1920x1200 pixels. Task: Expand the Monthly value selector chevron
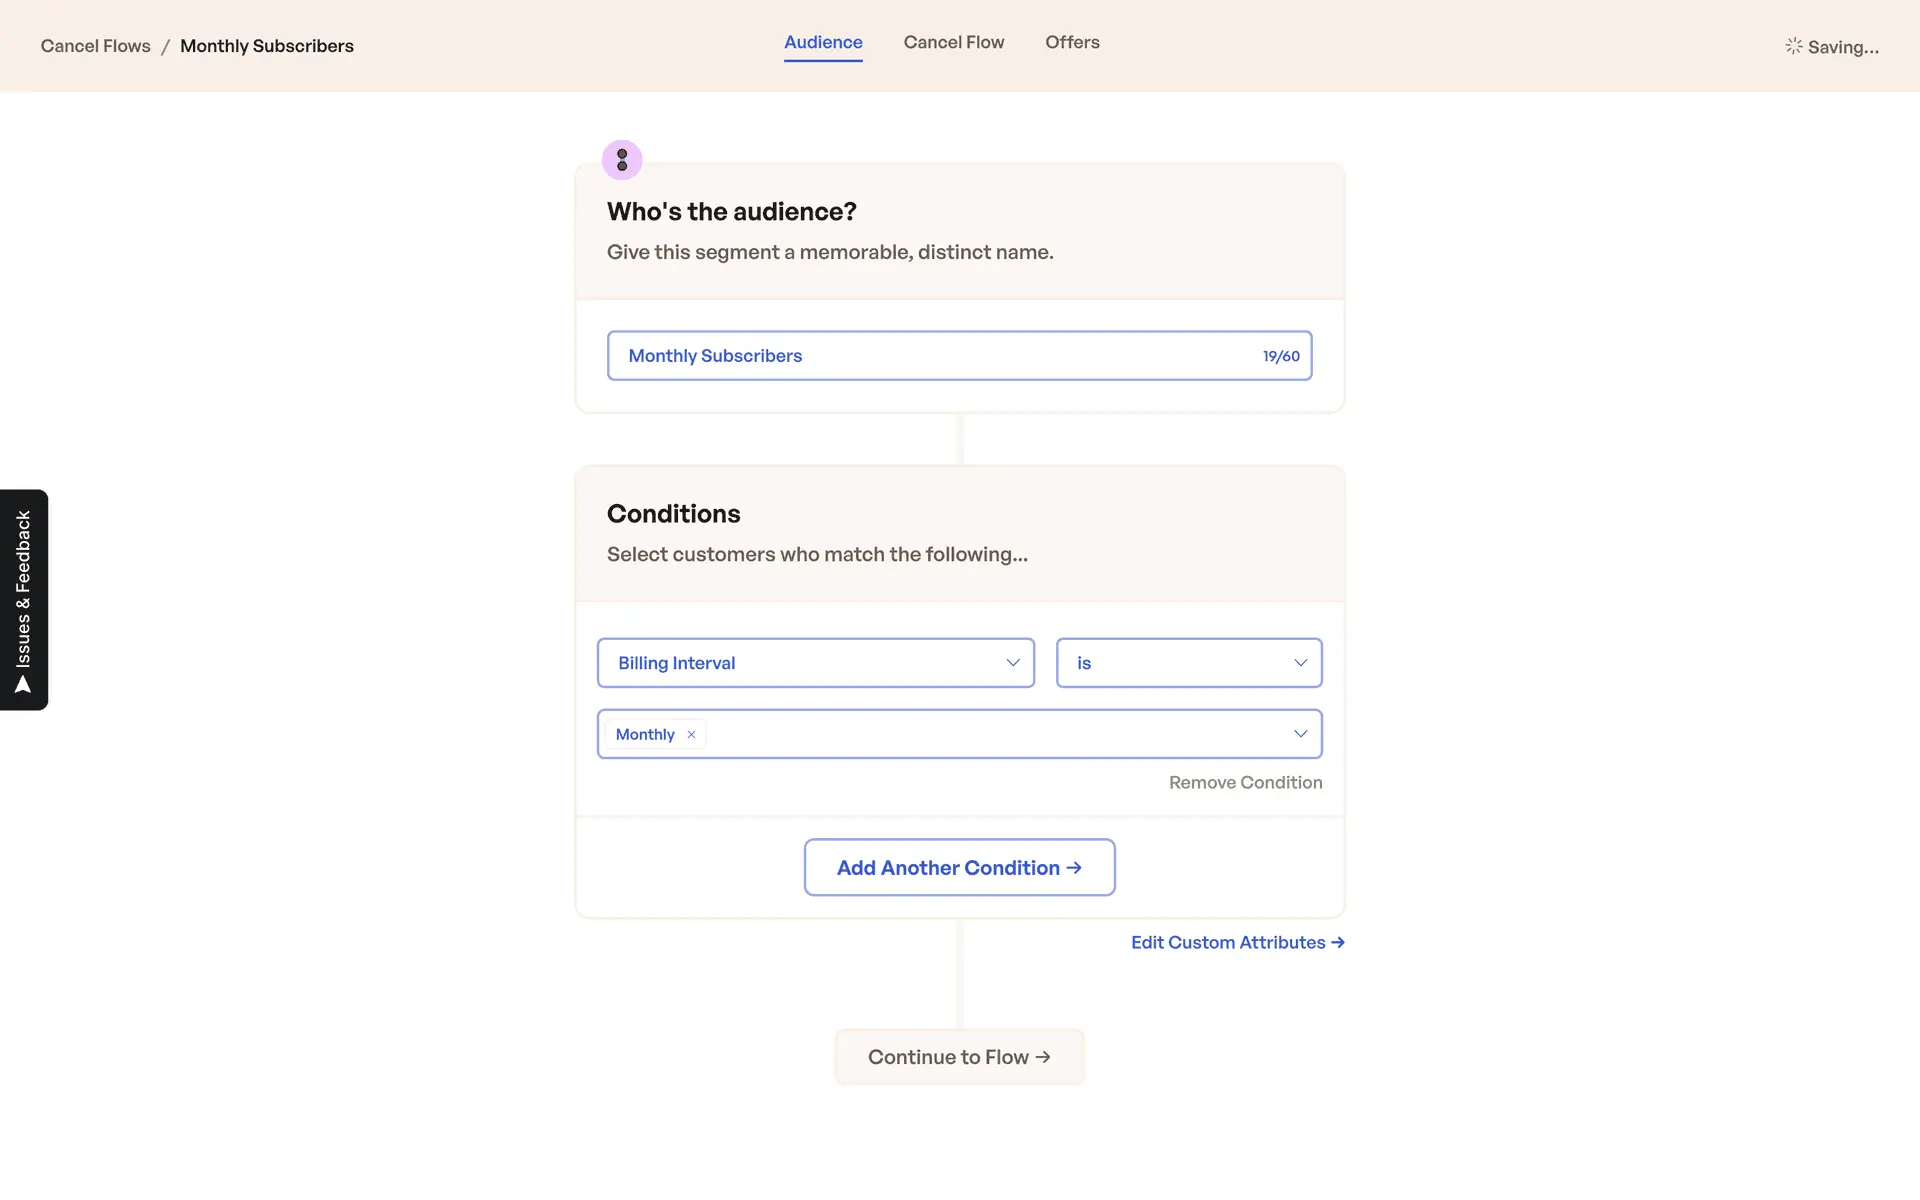1300,734
